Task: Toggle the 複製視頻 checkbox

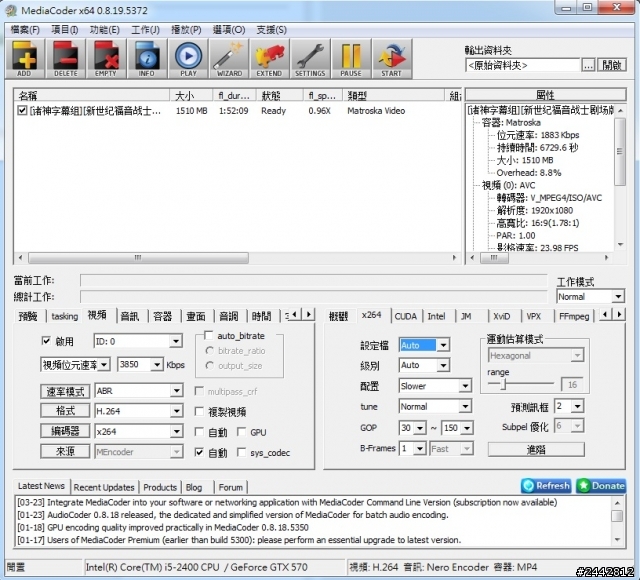Action: coord(199,411)
